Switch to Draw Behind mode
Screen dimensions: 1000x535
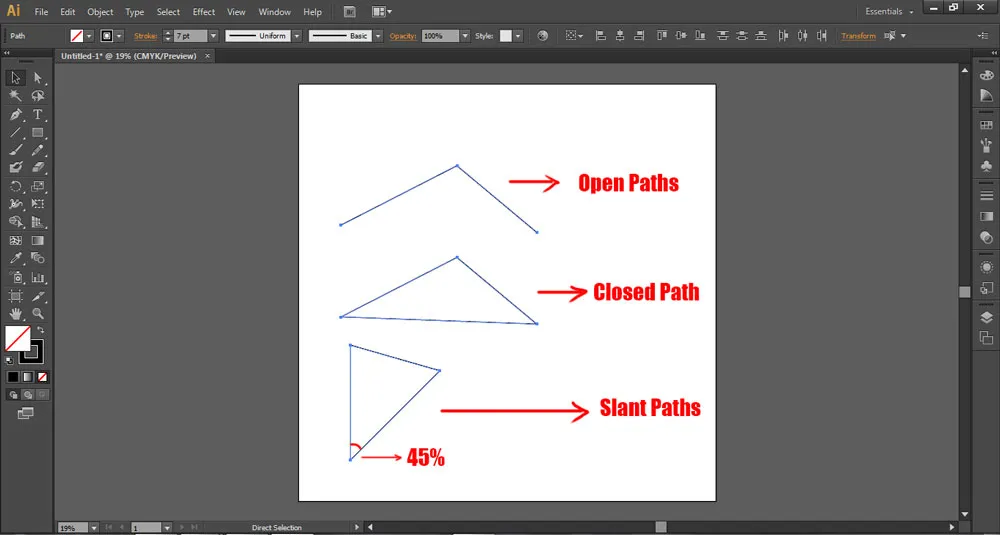click(x=27, y=395)
